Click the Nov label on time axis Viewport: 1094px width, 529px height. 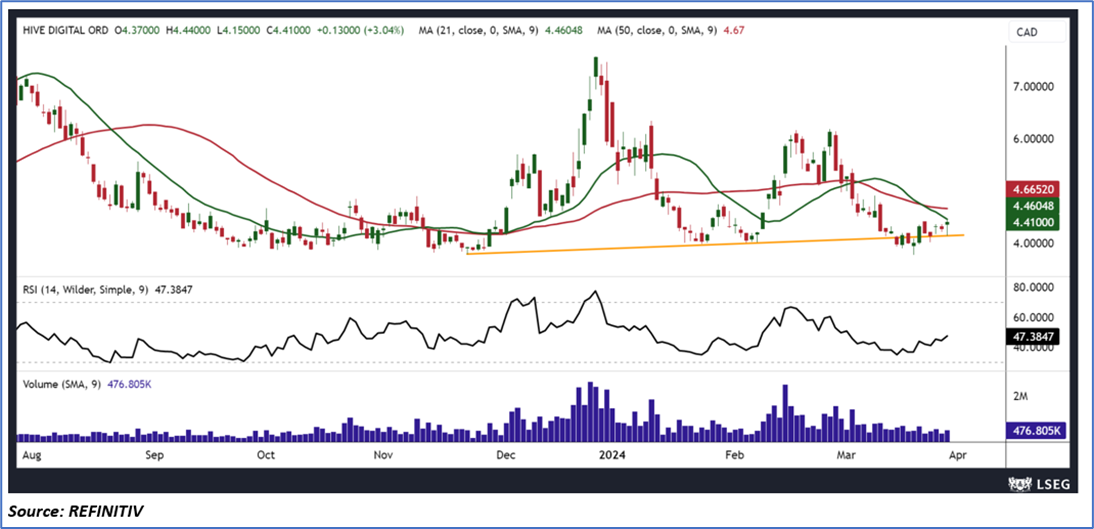pyautogui.click(x=384, y=455)
